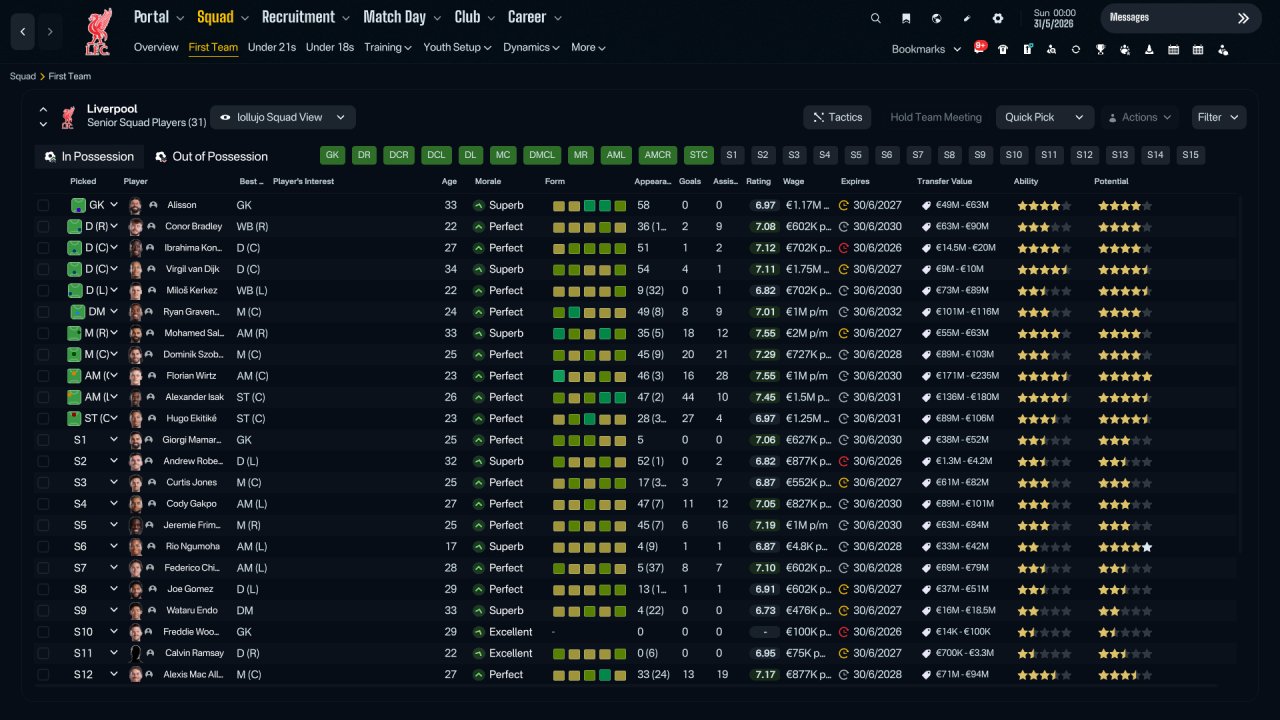Go back with the left arrow

pos(24,32)
